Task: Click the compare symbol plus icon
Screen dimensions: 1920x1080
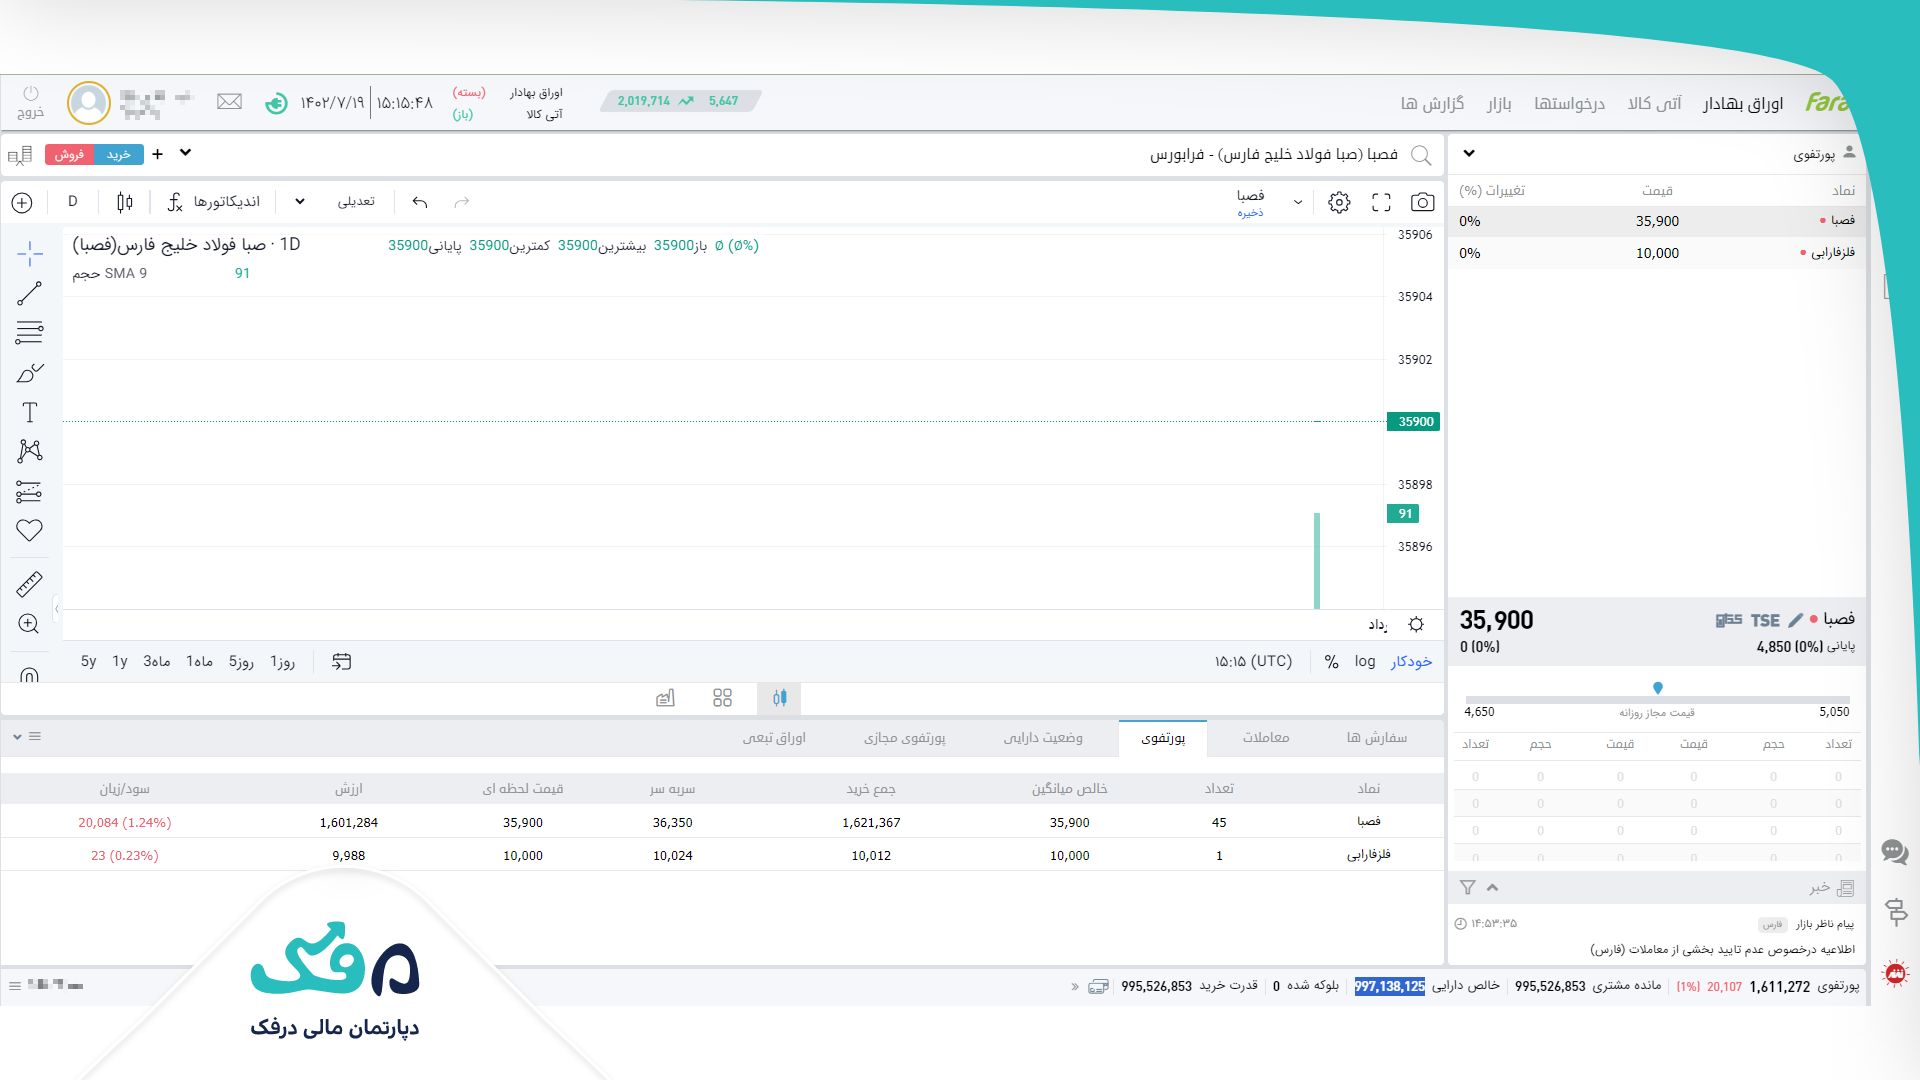Action: tap(22, 202)
